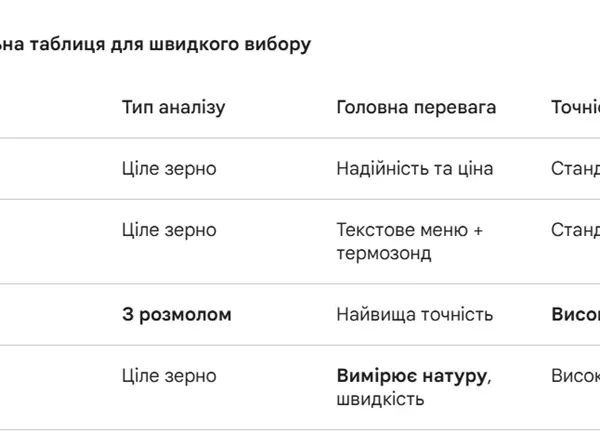Select the 'Головна перевага' column header
This screenshot has width=600, height=433.
point(416,107)
